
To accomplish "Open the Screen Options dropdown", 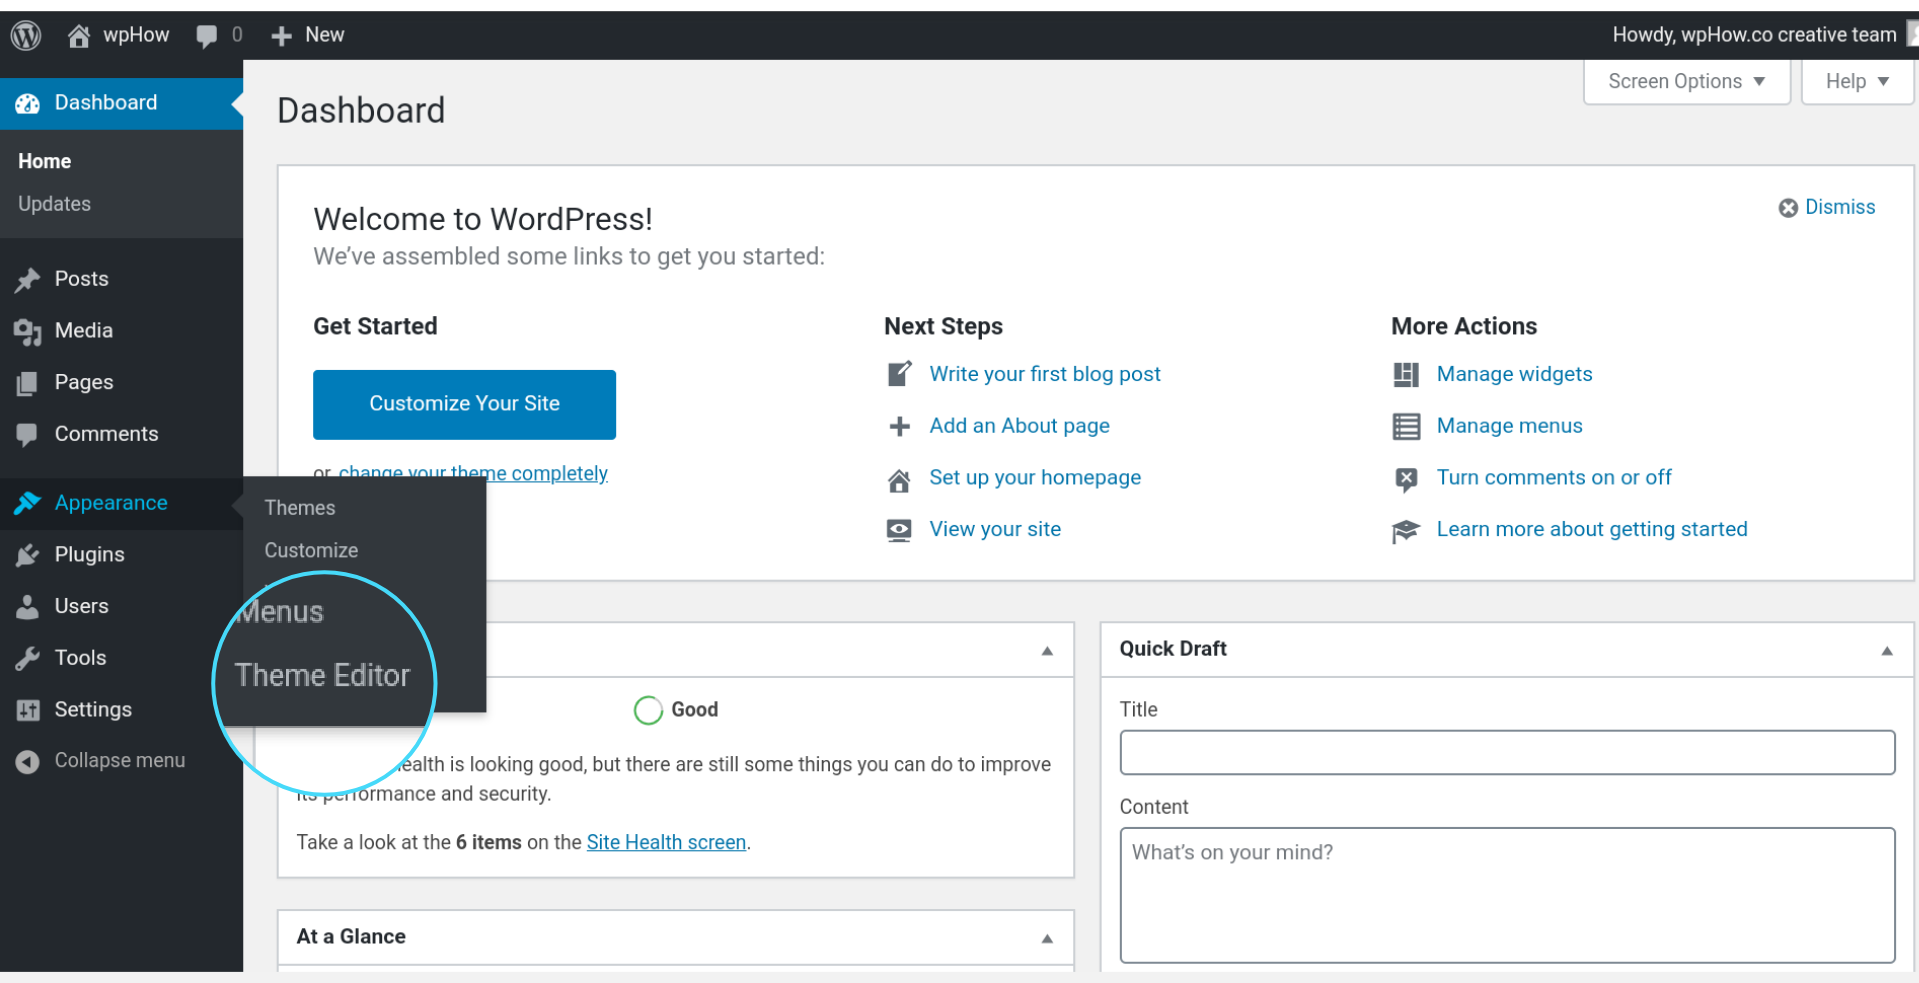I will (1685, 81).
